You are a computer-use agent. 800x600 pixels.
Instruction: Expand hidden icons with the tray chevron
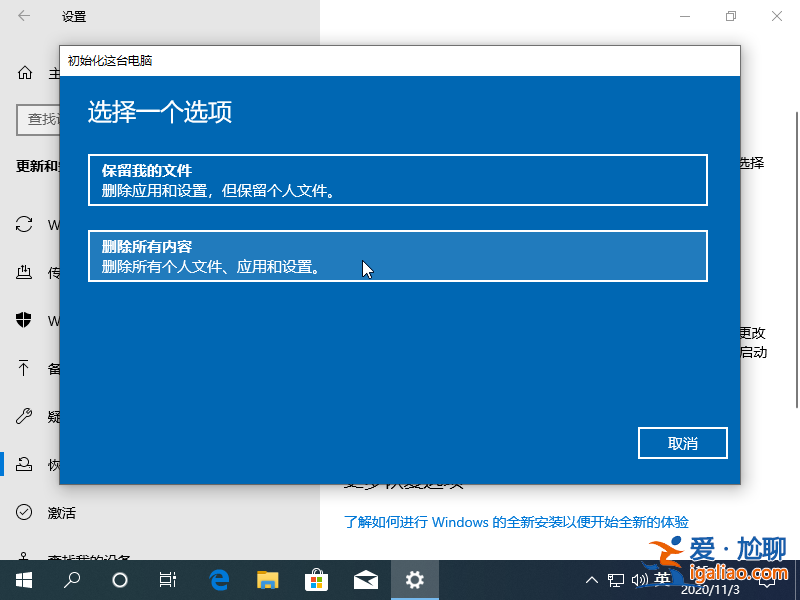[592, 579]
